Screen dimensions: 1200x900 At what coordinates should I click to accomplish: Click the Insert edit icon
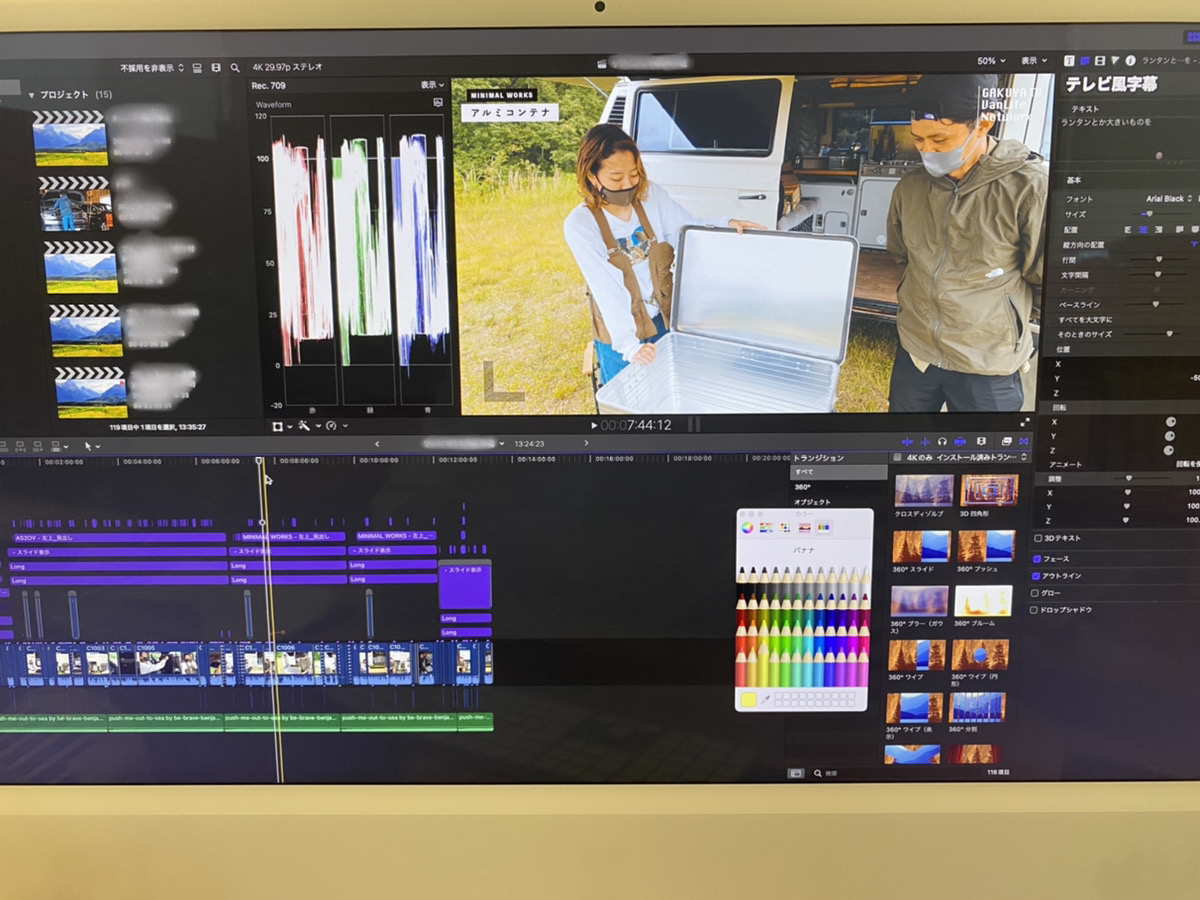22,446
